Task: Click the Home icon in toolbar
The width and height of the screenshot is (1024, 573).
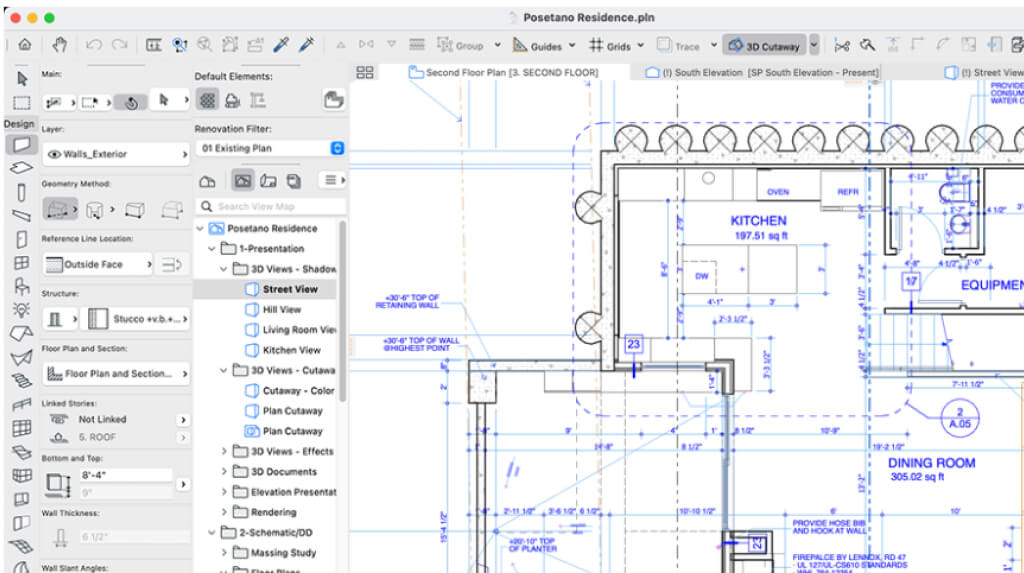Action: (x=24, y=45)
